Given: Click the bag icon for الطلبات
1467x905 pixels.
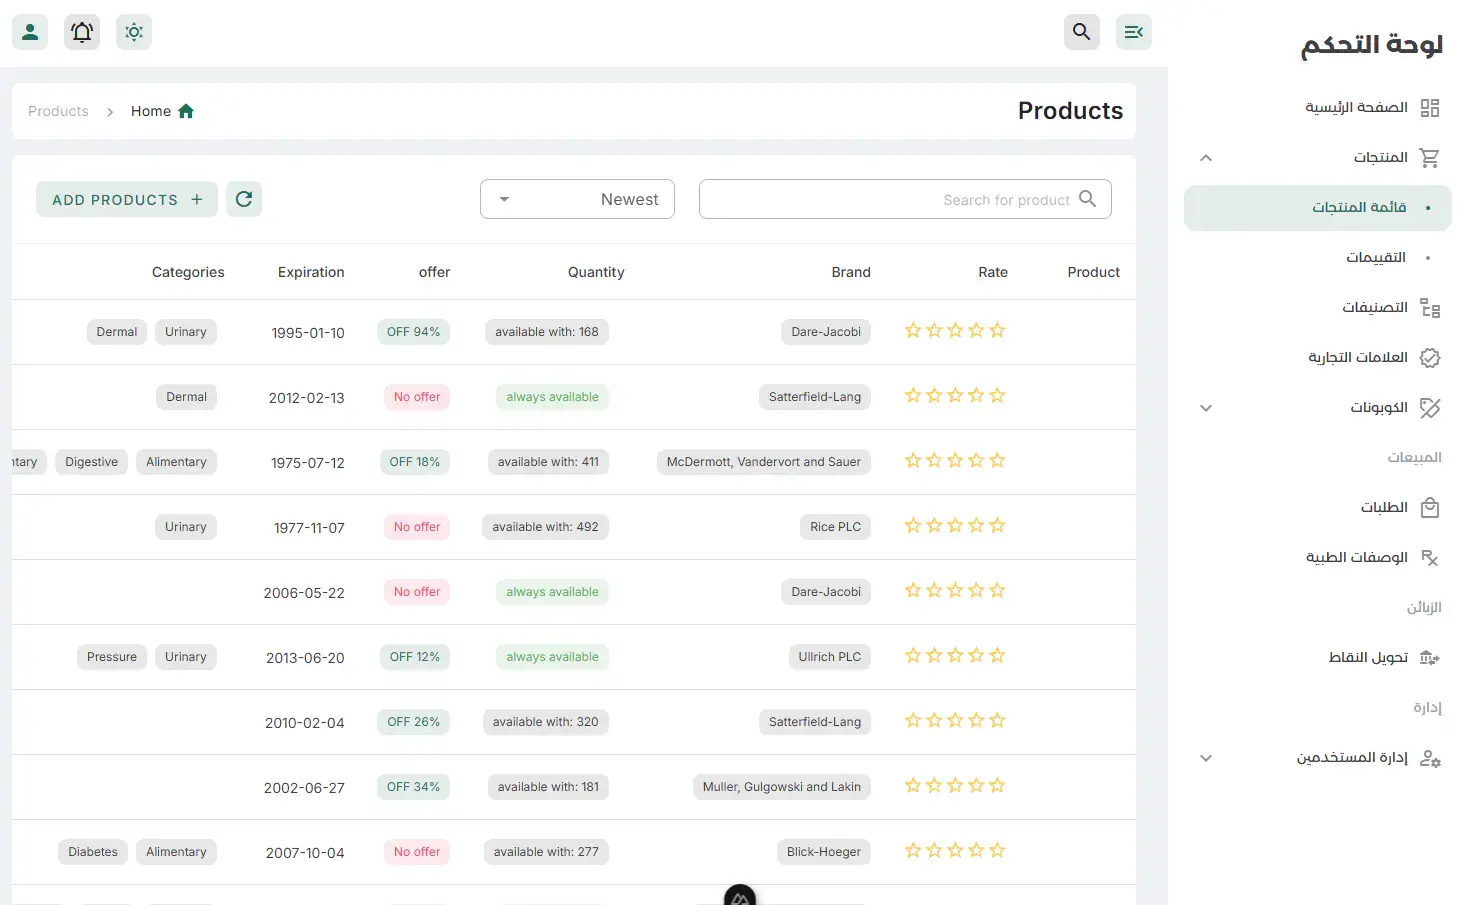Looking at the screenshot, I should [1430, 508].
